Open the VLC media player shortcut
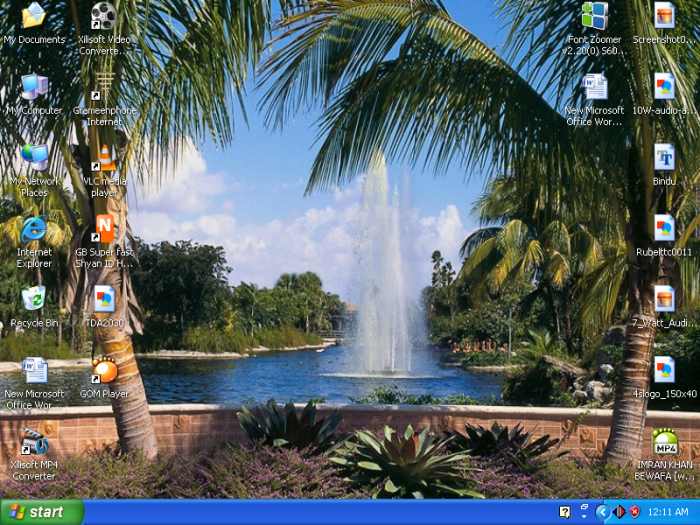 [105, 160]
